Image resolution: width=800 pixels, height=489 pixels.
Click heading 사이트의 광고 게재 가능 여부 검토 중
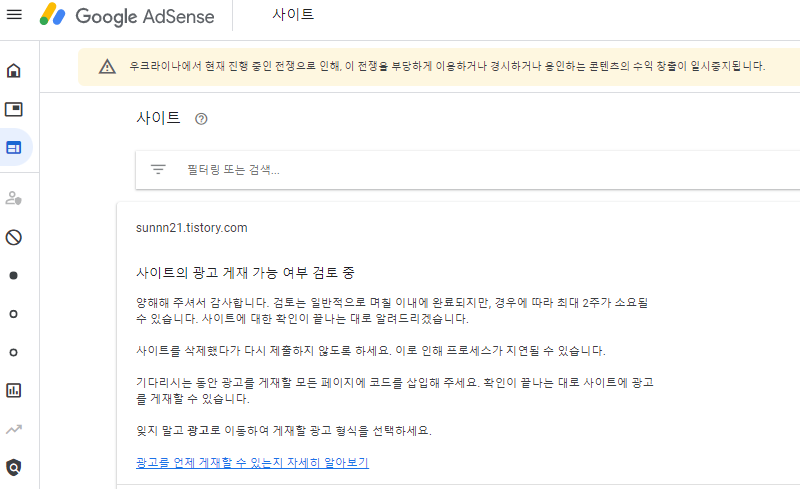click(x=245, y=273)
